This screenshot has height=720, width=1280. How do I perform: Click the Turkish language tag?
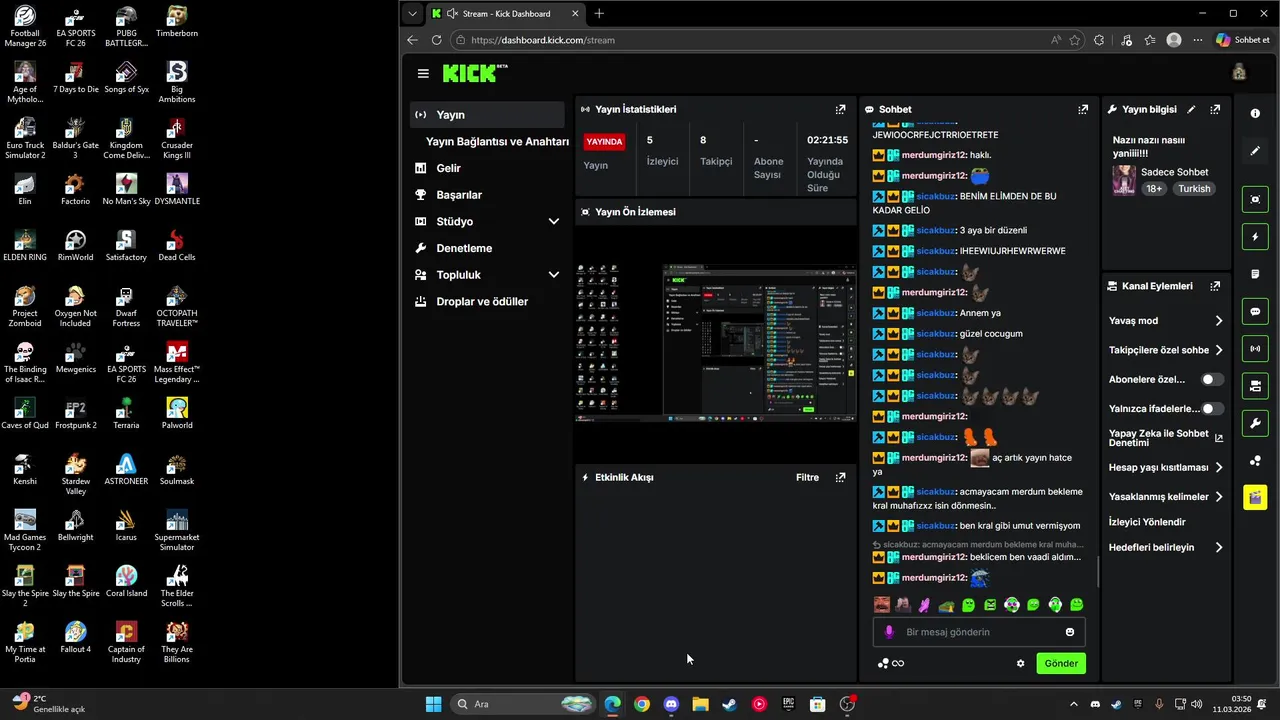point(1193,189)
